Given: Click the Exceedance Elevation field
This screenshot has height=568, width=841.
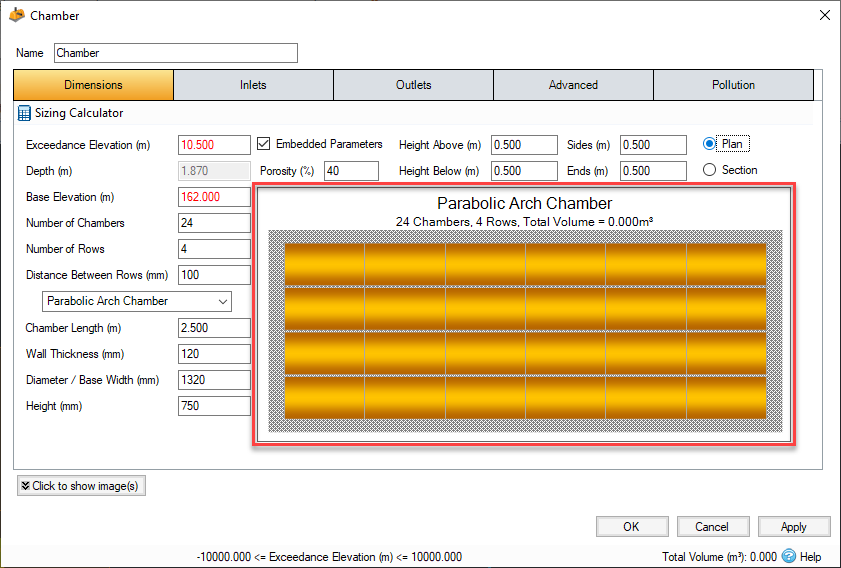Looking at the screenshot, I should coord(214,145).
